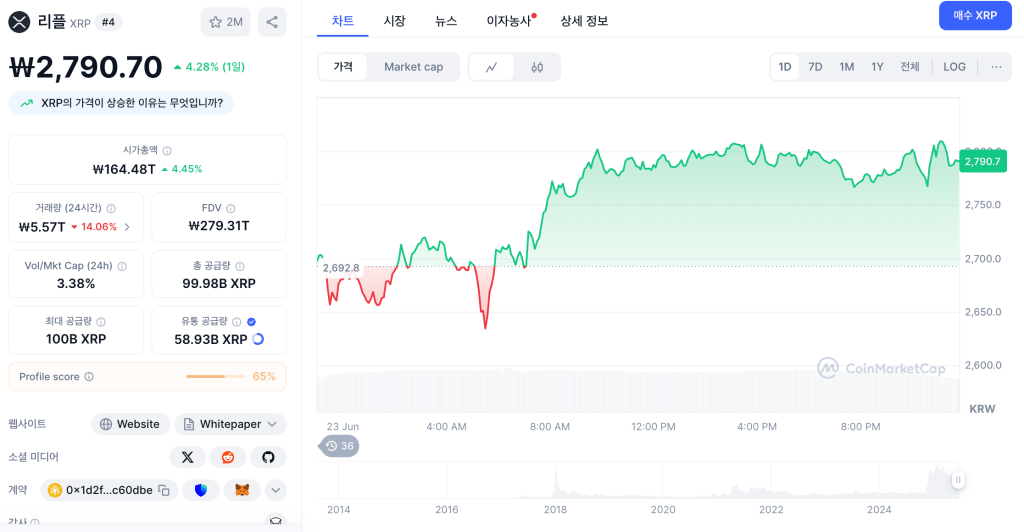
Task: Select the 가격 chart toggle
Action: (343, 67)
